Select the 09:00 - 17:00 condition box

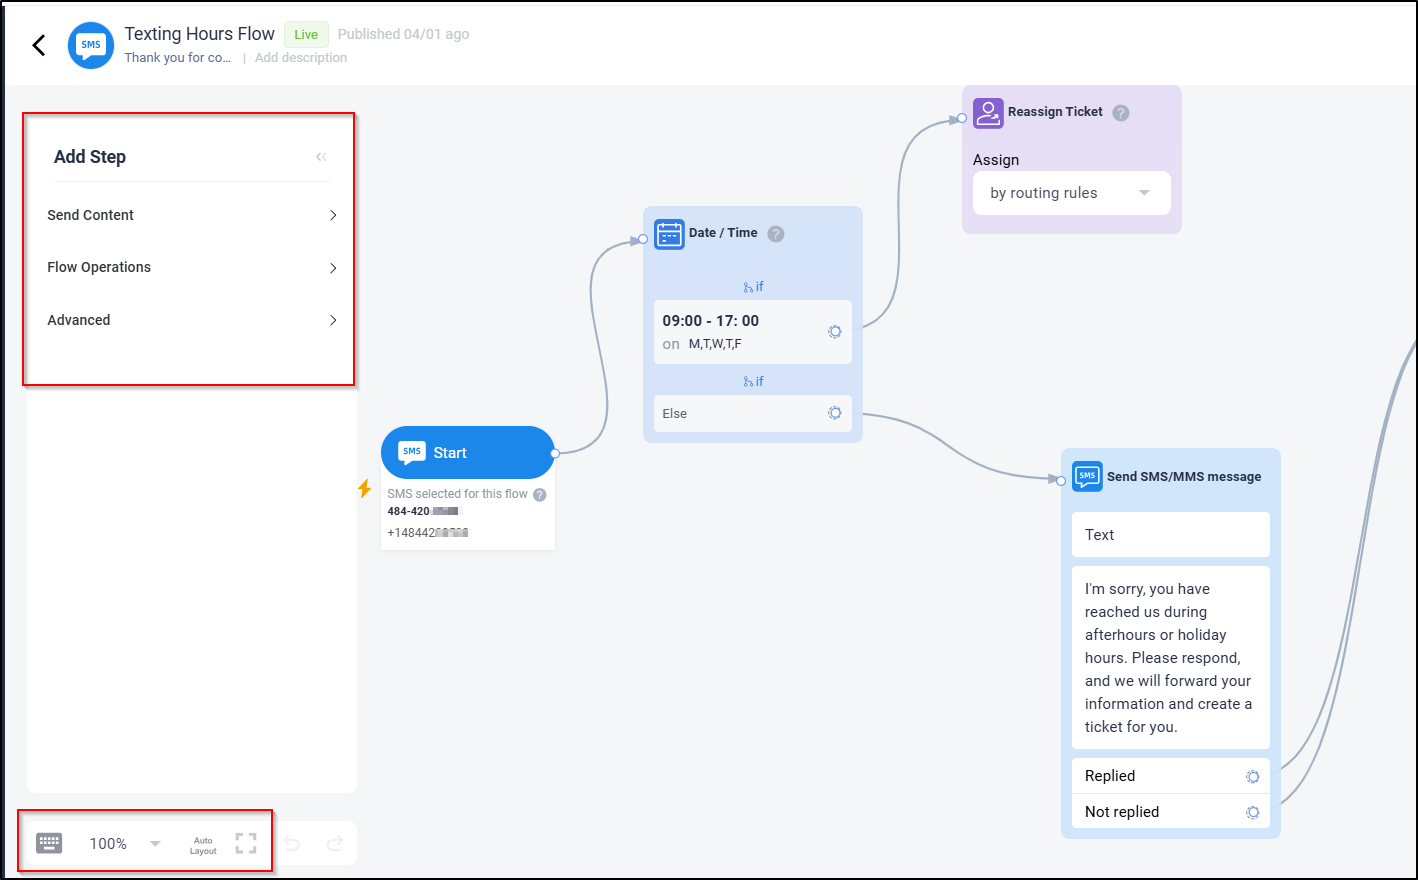click(x=753, y=332)
